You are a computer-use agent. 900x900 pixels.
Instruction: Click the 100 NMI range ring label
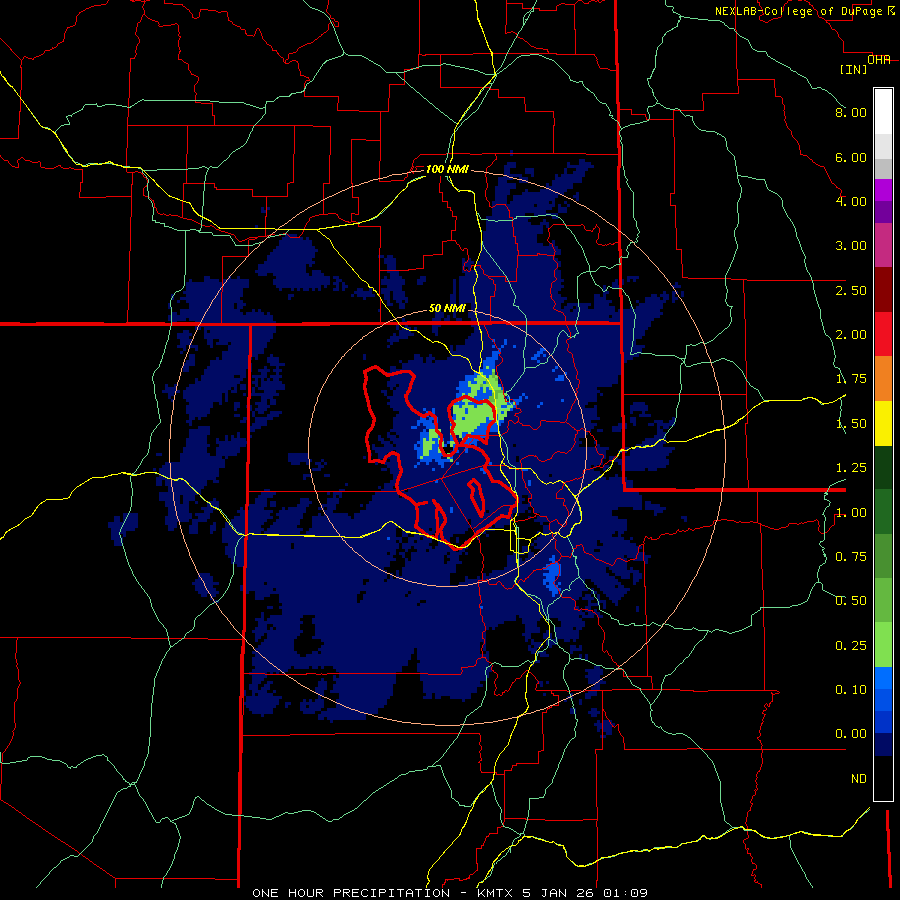pos(447,169)
